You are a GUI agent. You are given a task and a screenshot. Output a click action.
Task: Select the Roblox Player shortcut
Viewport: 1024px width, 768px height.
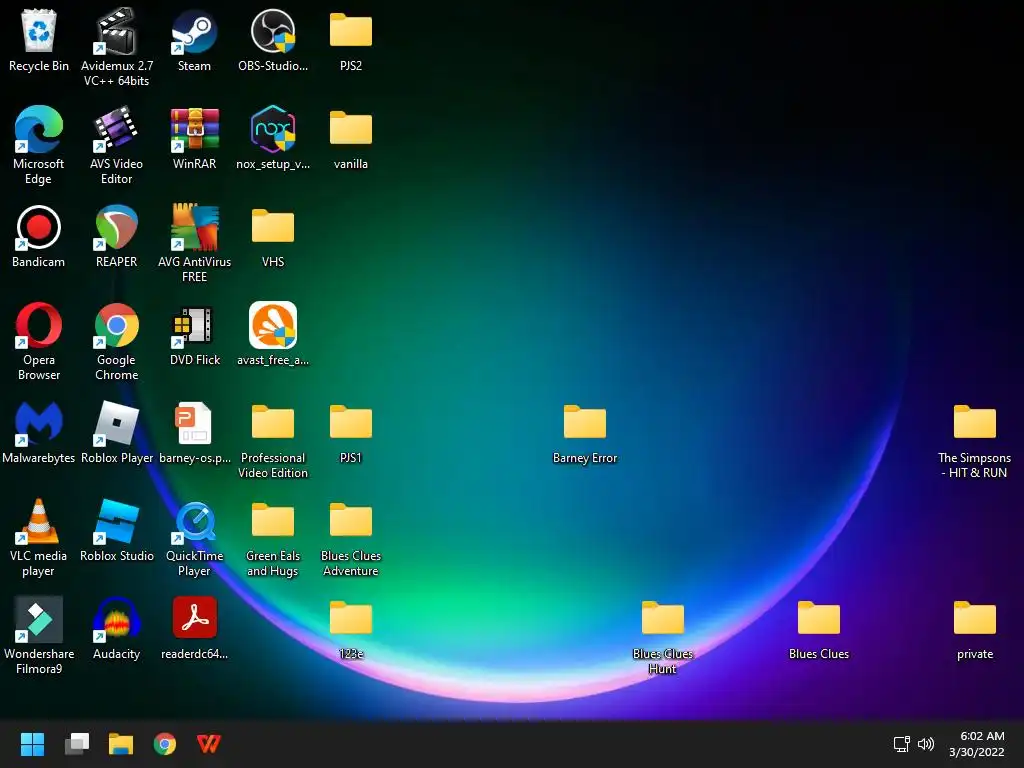click(x=116, y=423)
